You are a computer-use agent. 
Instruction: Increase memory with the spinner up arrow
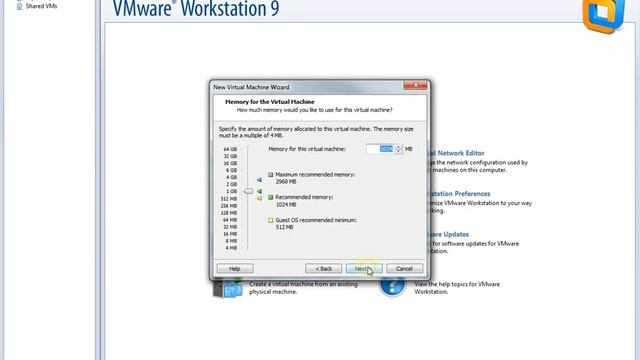[x=398, y=147]
